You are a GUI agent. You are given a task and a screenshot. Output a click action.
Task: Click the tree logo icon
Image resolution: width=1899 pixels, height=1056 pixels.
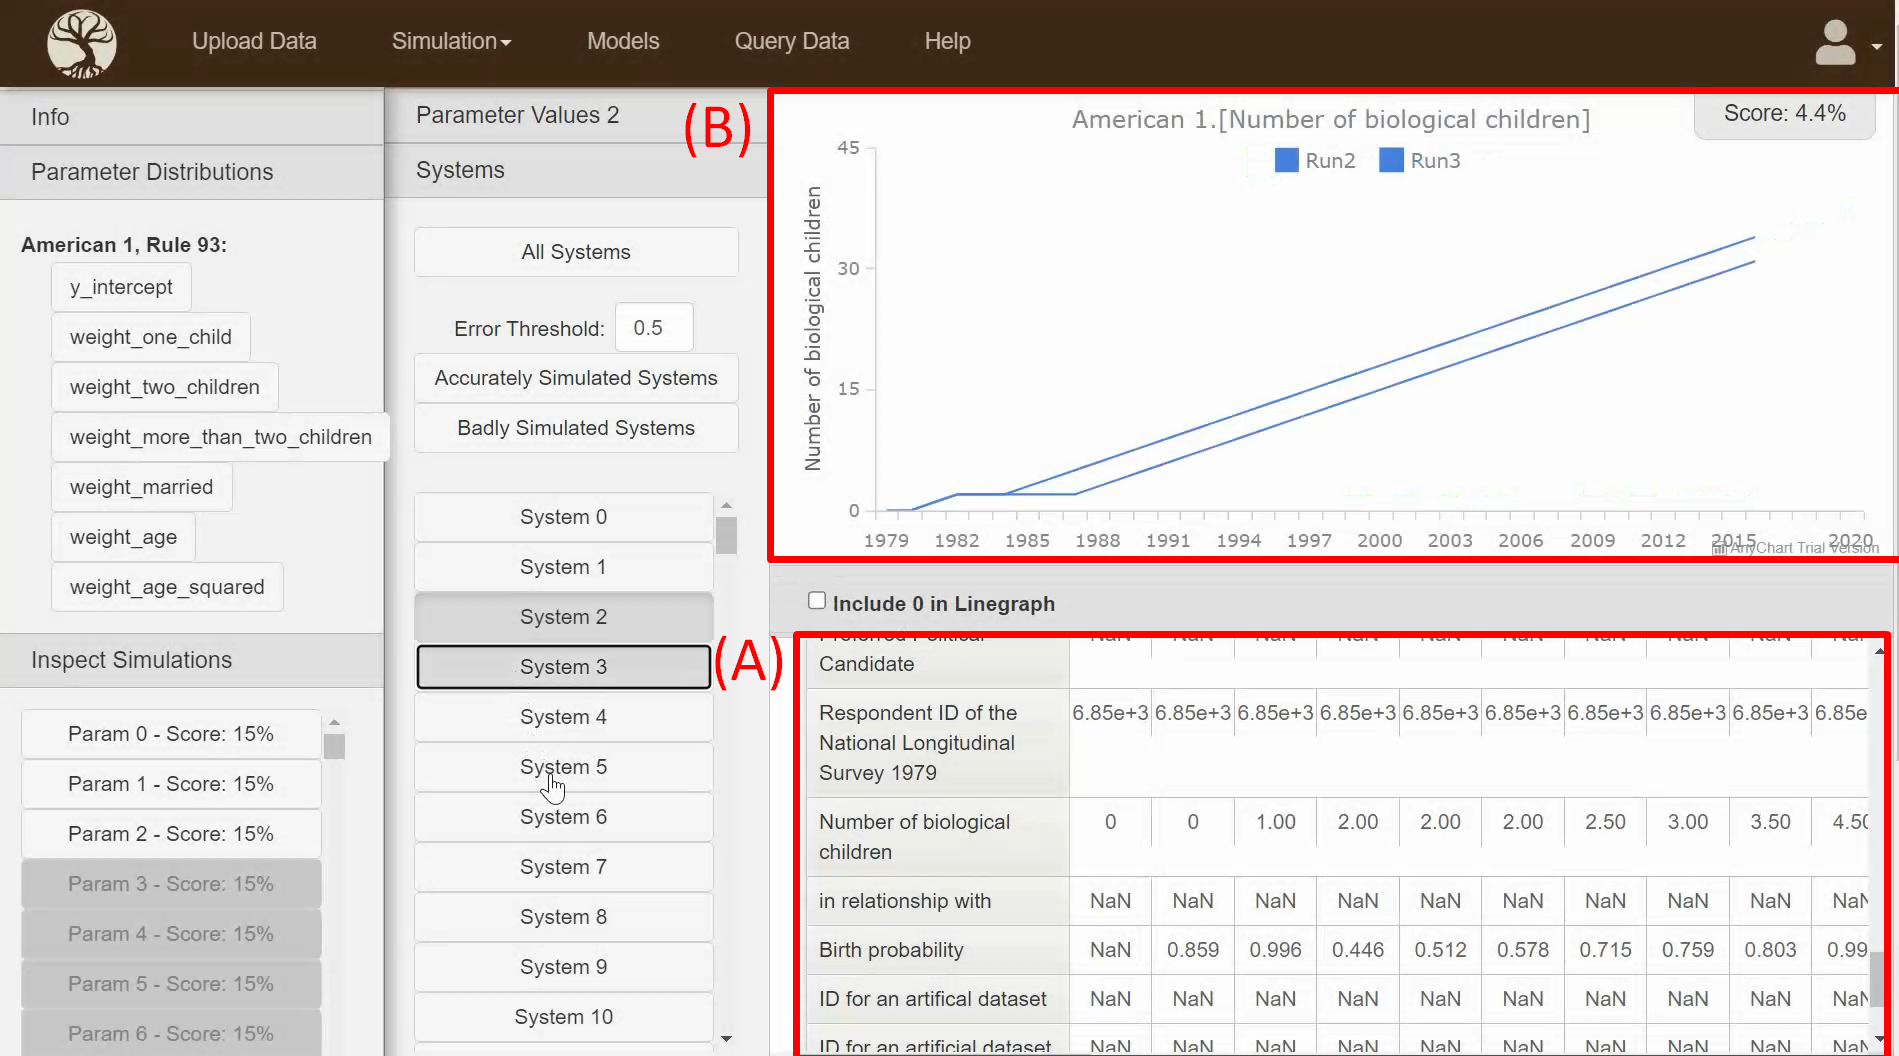click(x=81, y=43)
